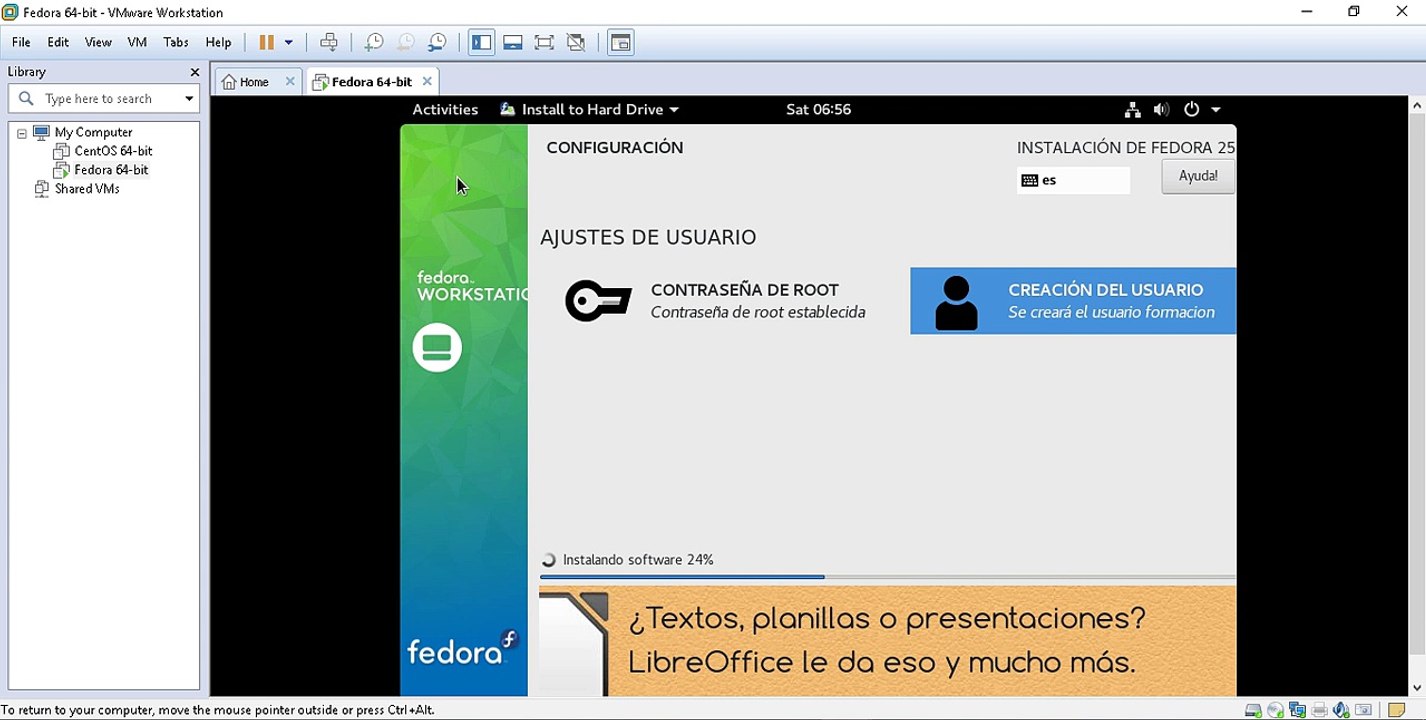This screenshot has width=1426, height=720.
Task: Toggle the thumbnail bar view icon
Action: point(513,42)
